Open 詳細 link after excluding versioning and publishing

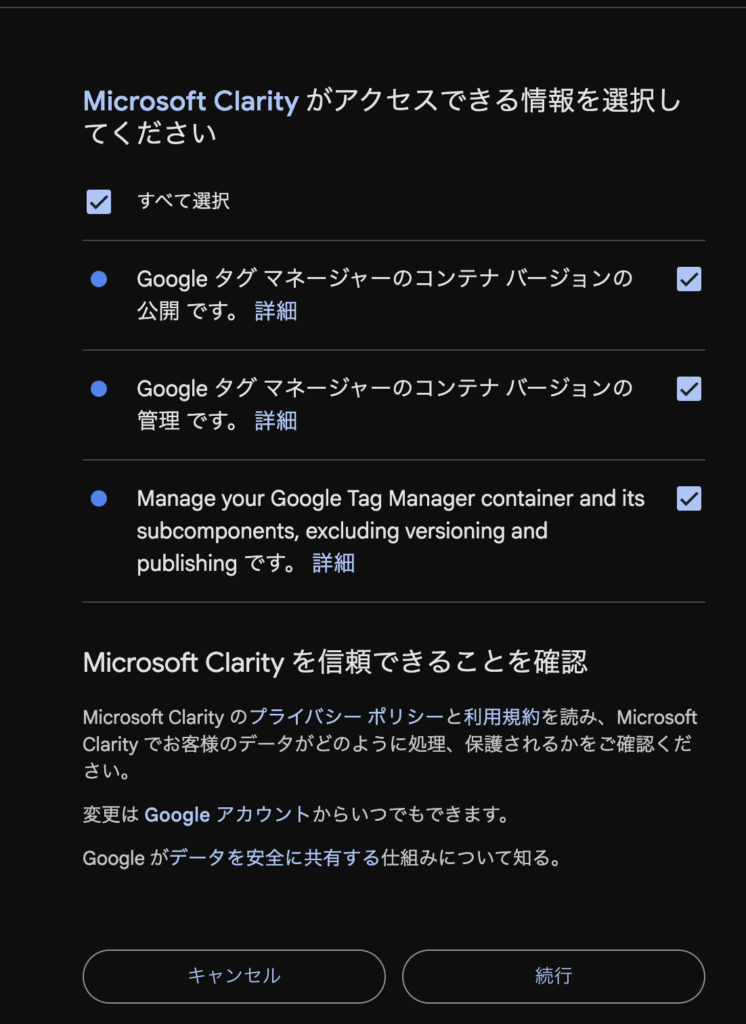point(333,563)
